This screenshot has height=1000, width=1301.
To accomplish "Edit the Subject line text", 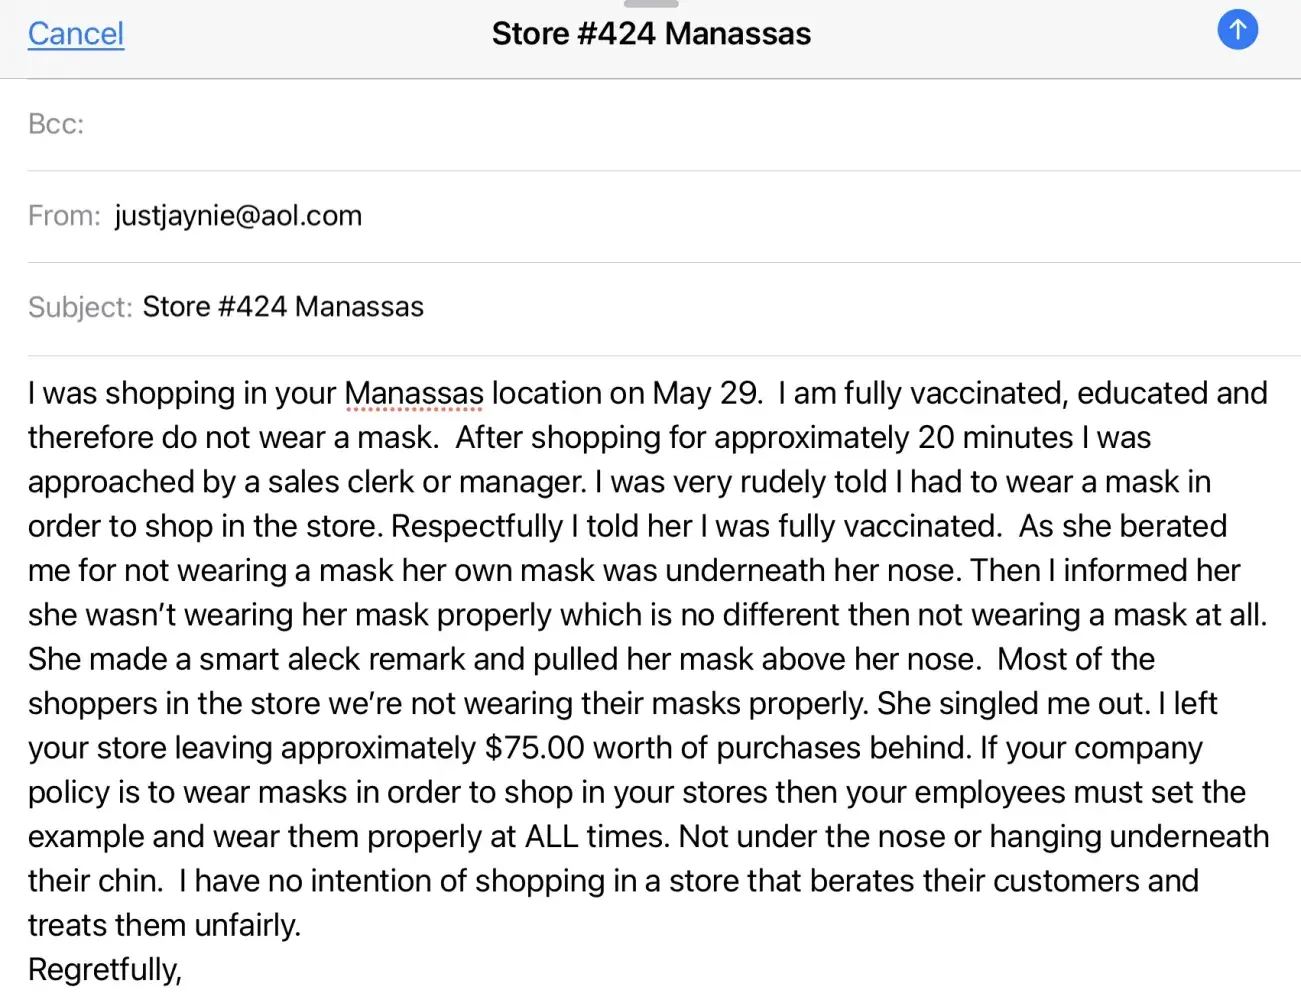I will tap(283, 307).
